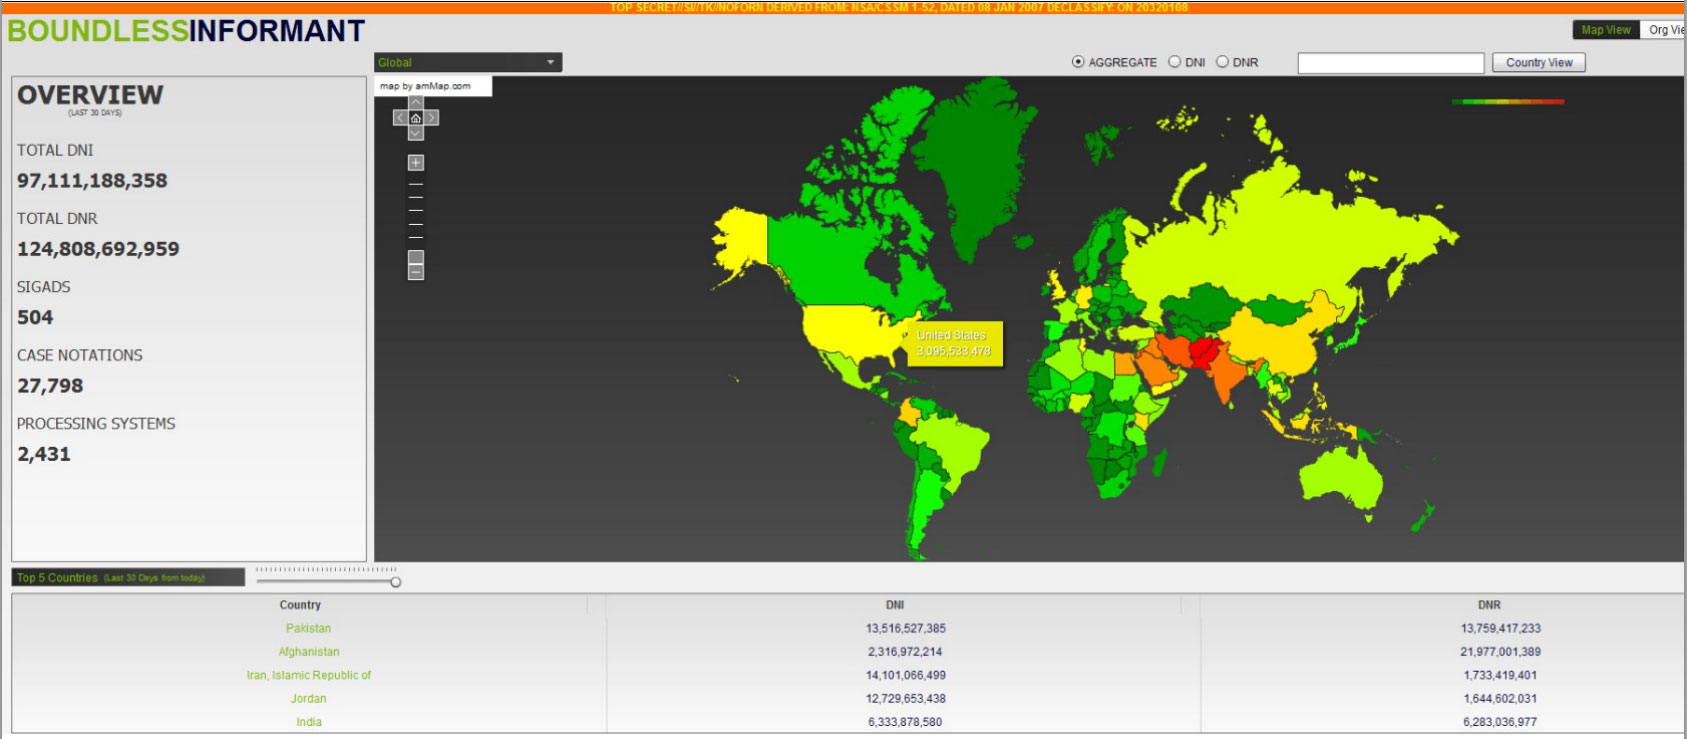
Task: Switch to Org View tab
Action: point(1665,30)
